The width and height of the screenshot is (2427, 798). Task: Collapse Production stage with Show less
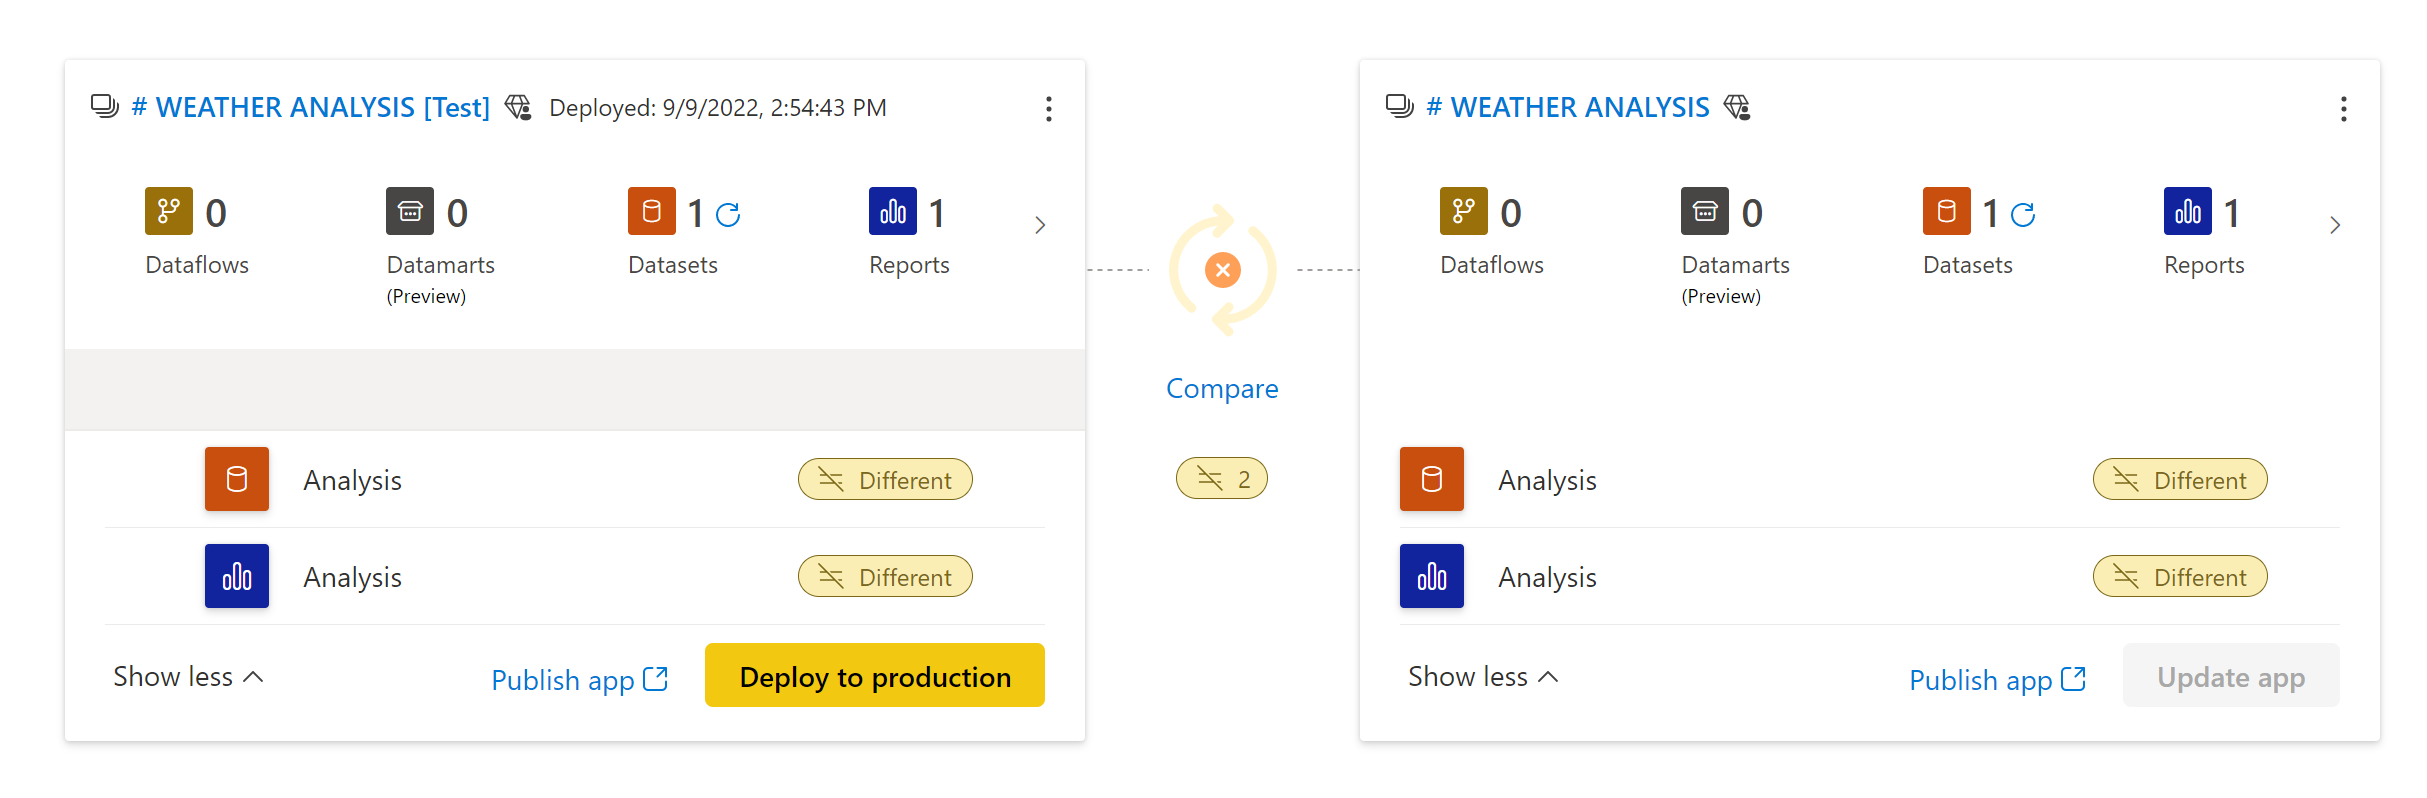(1482, 677)
